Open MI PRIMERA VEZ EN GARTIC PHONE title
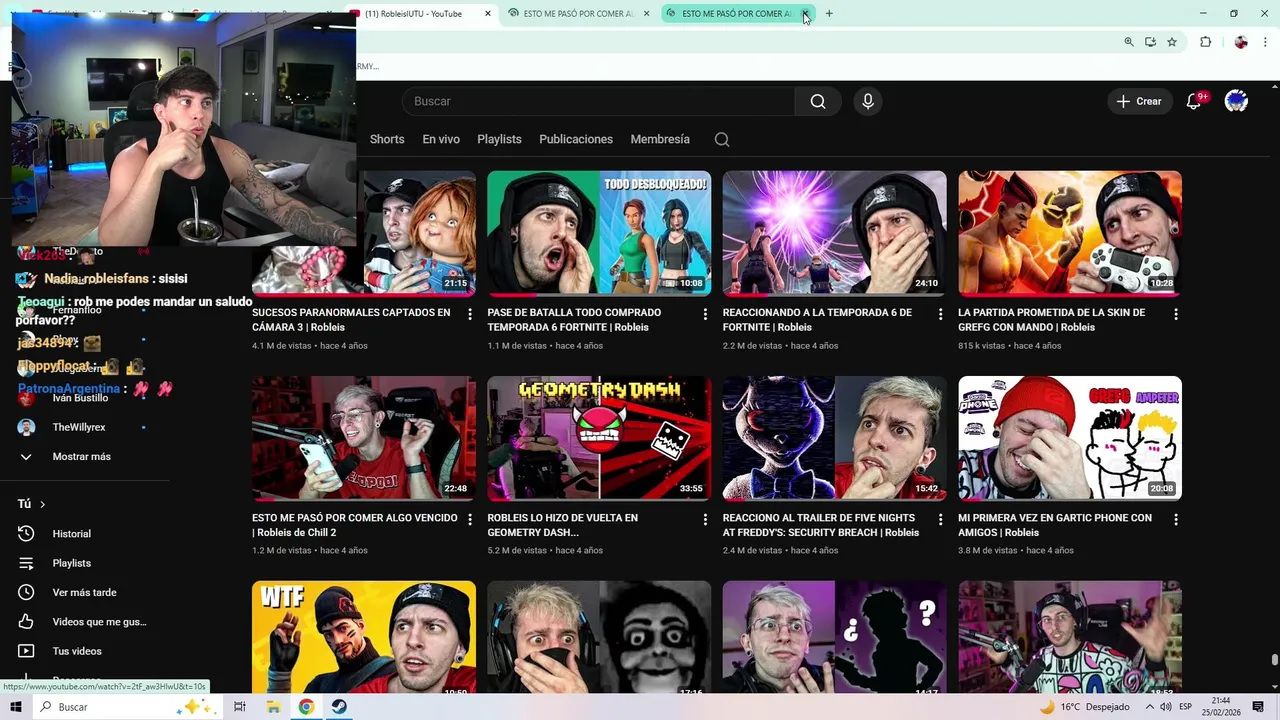Screen dimensions: 1280x720 pyautogui.click(x=1055, y=525)
